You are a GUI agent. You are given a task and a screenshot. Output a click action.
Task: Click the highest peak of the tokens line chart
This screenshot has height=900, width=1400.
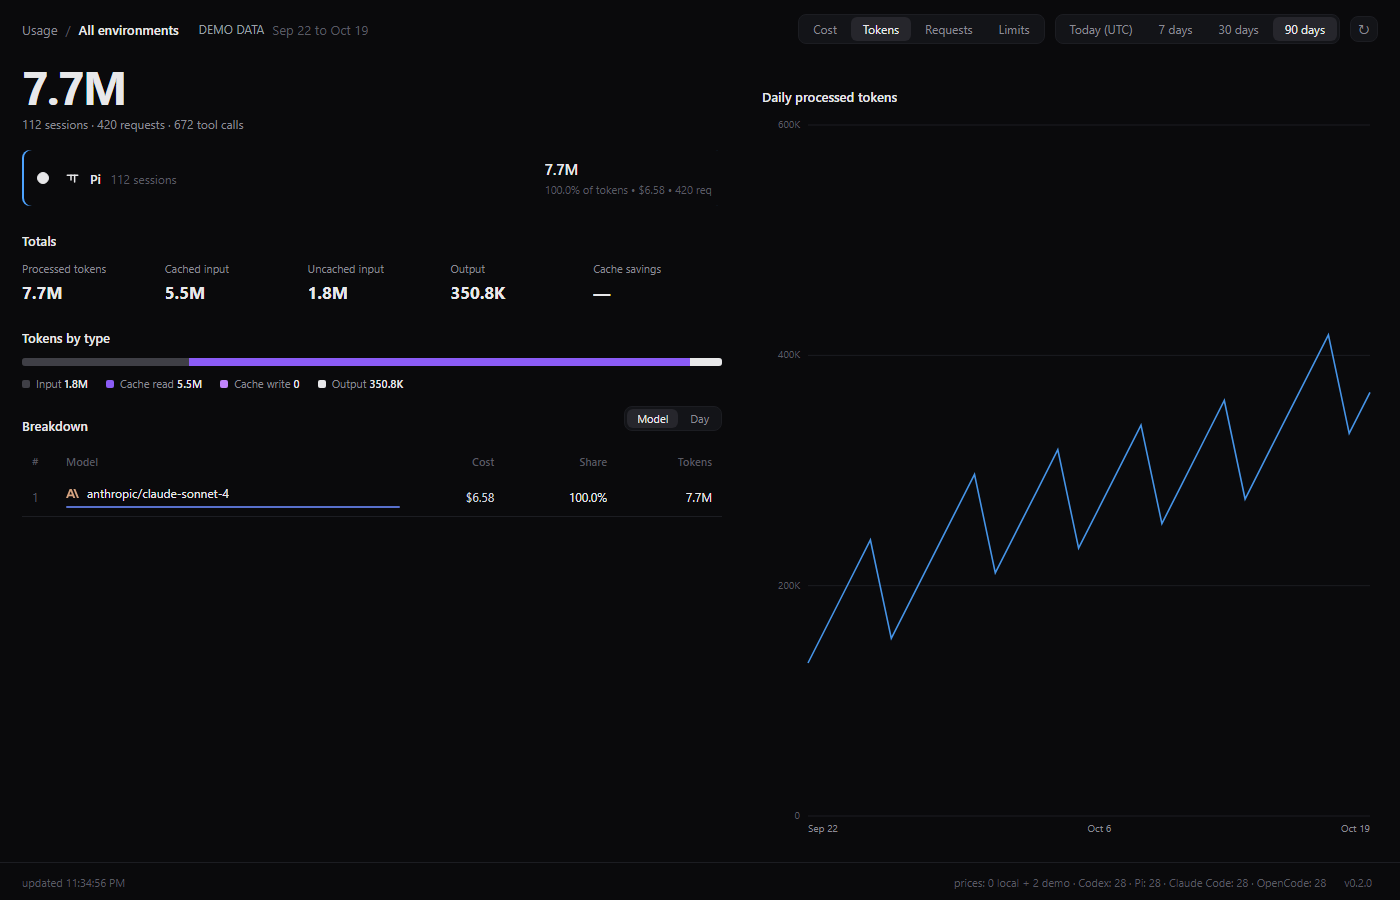[x=1328, y=335]
